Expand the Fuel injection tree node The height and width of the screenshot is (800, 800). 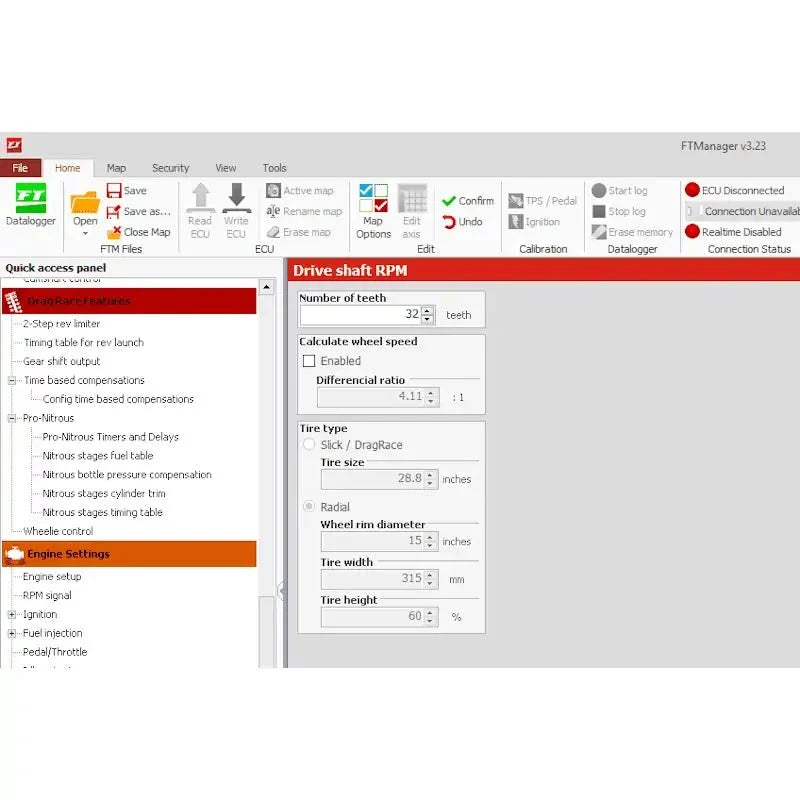tap(12, 634)
